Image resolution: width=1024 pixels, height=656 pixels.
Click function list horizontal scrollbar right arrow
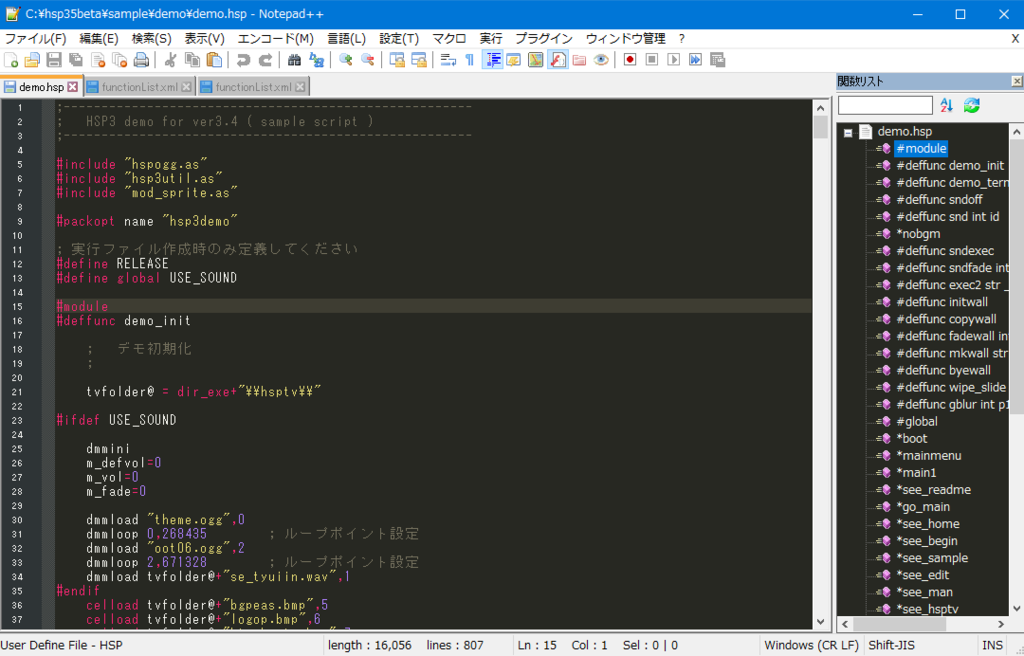point(1001,624)
